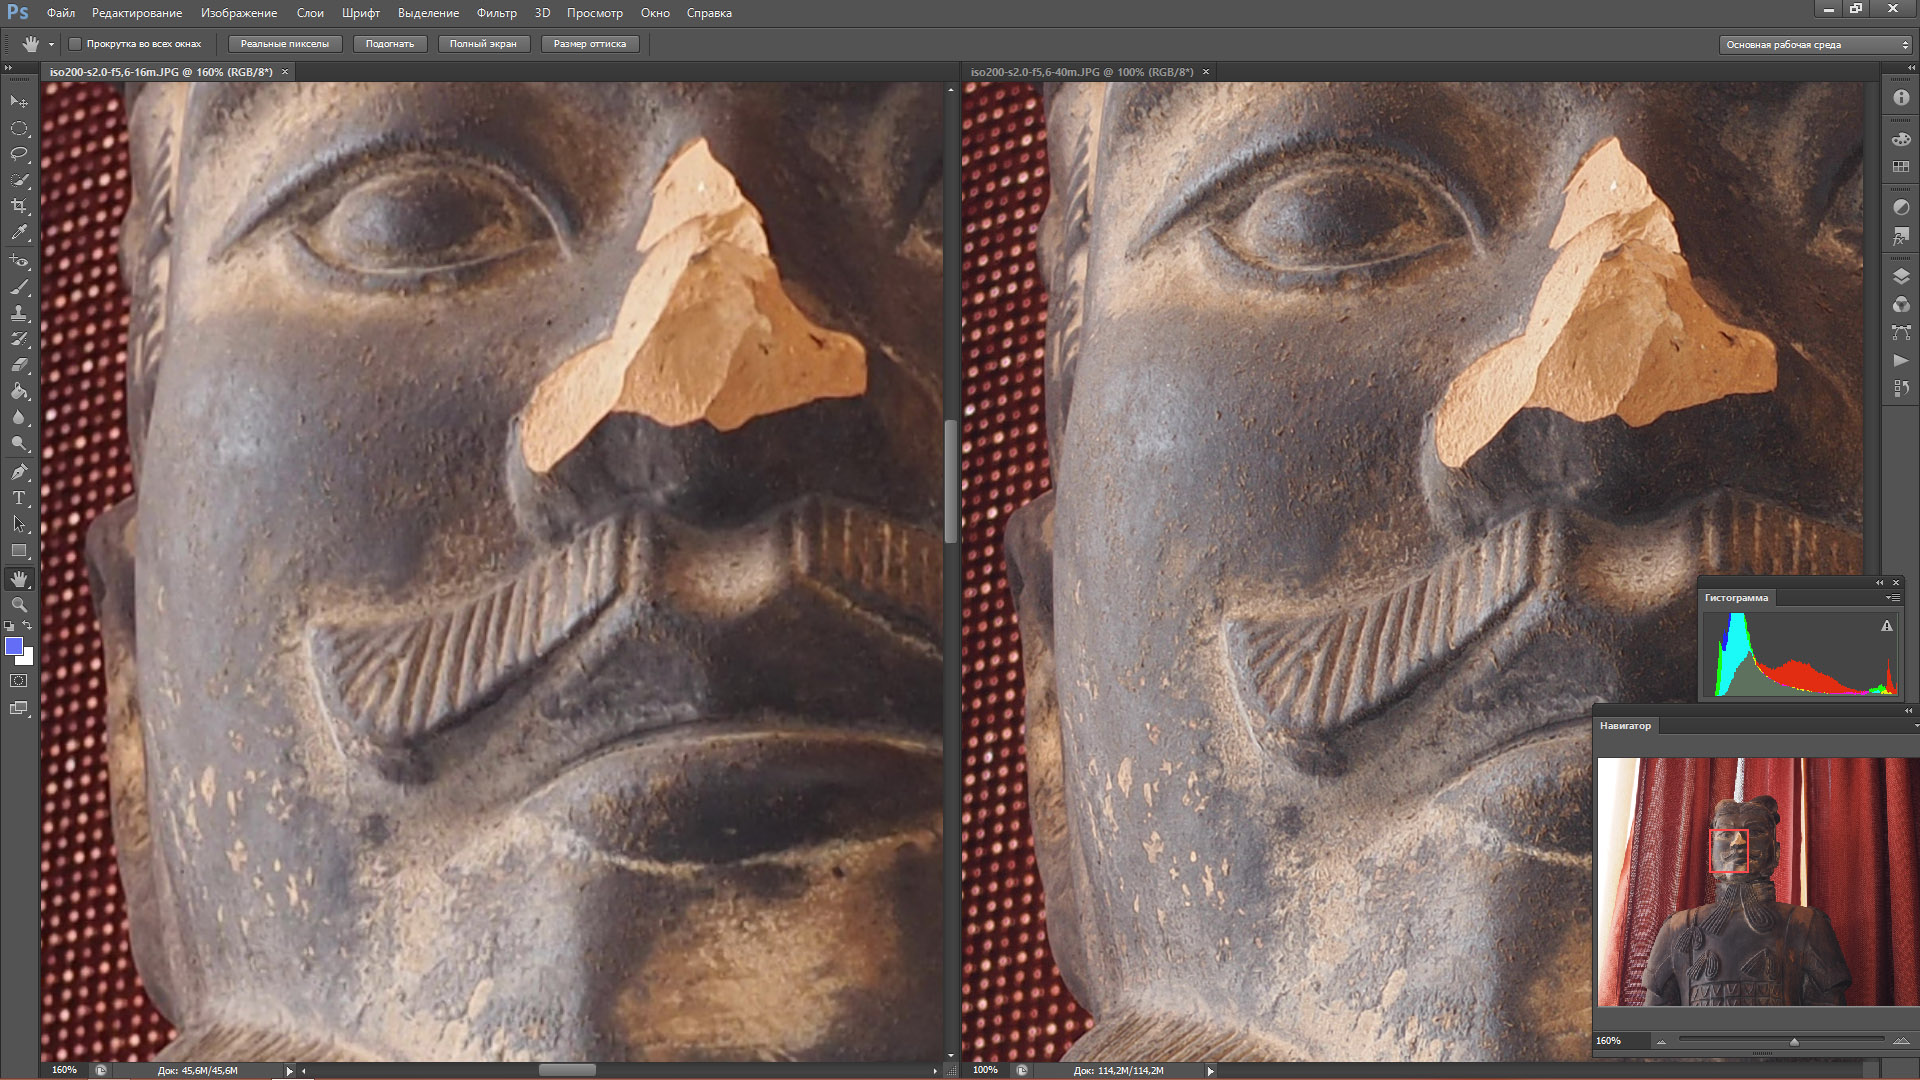Select the Zoom tool in toolbox
Viewport: 1920px width, 1080px height.
pyautogui.click(x=19, y=604)
